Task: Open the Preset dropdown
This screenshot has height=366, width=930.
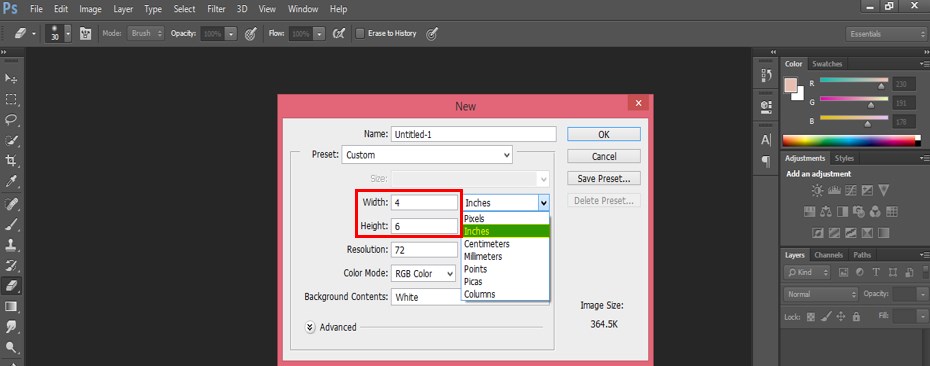Action: [x=427, y=155]
